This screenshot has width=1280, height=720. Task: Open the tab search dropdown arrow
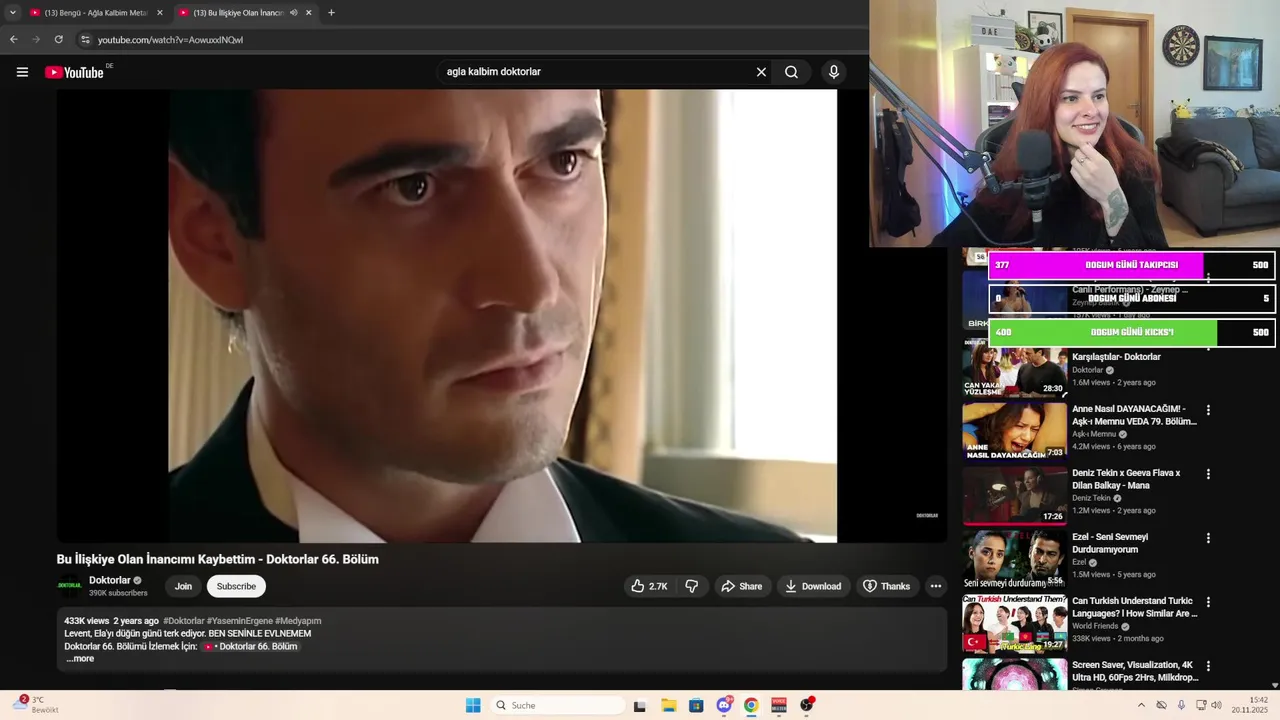pos(12,13)
